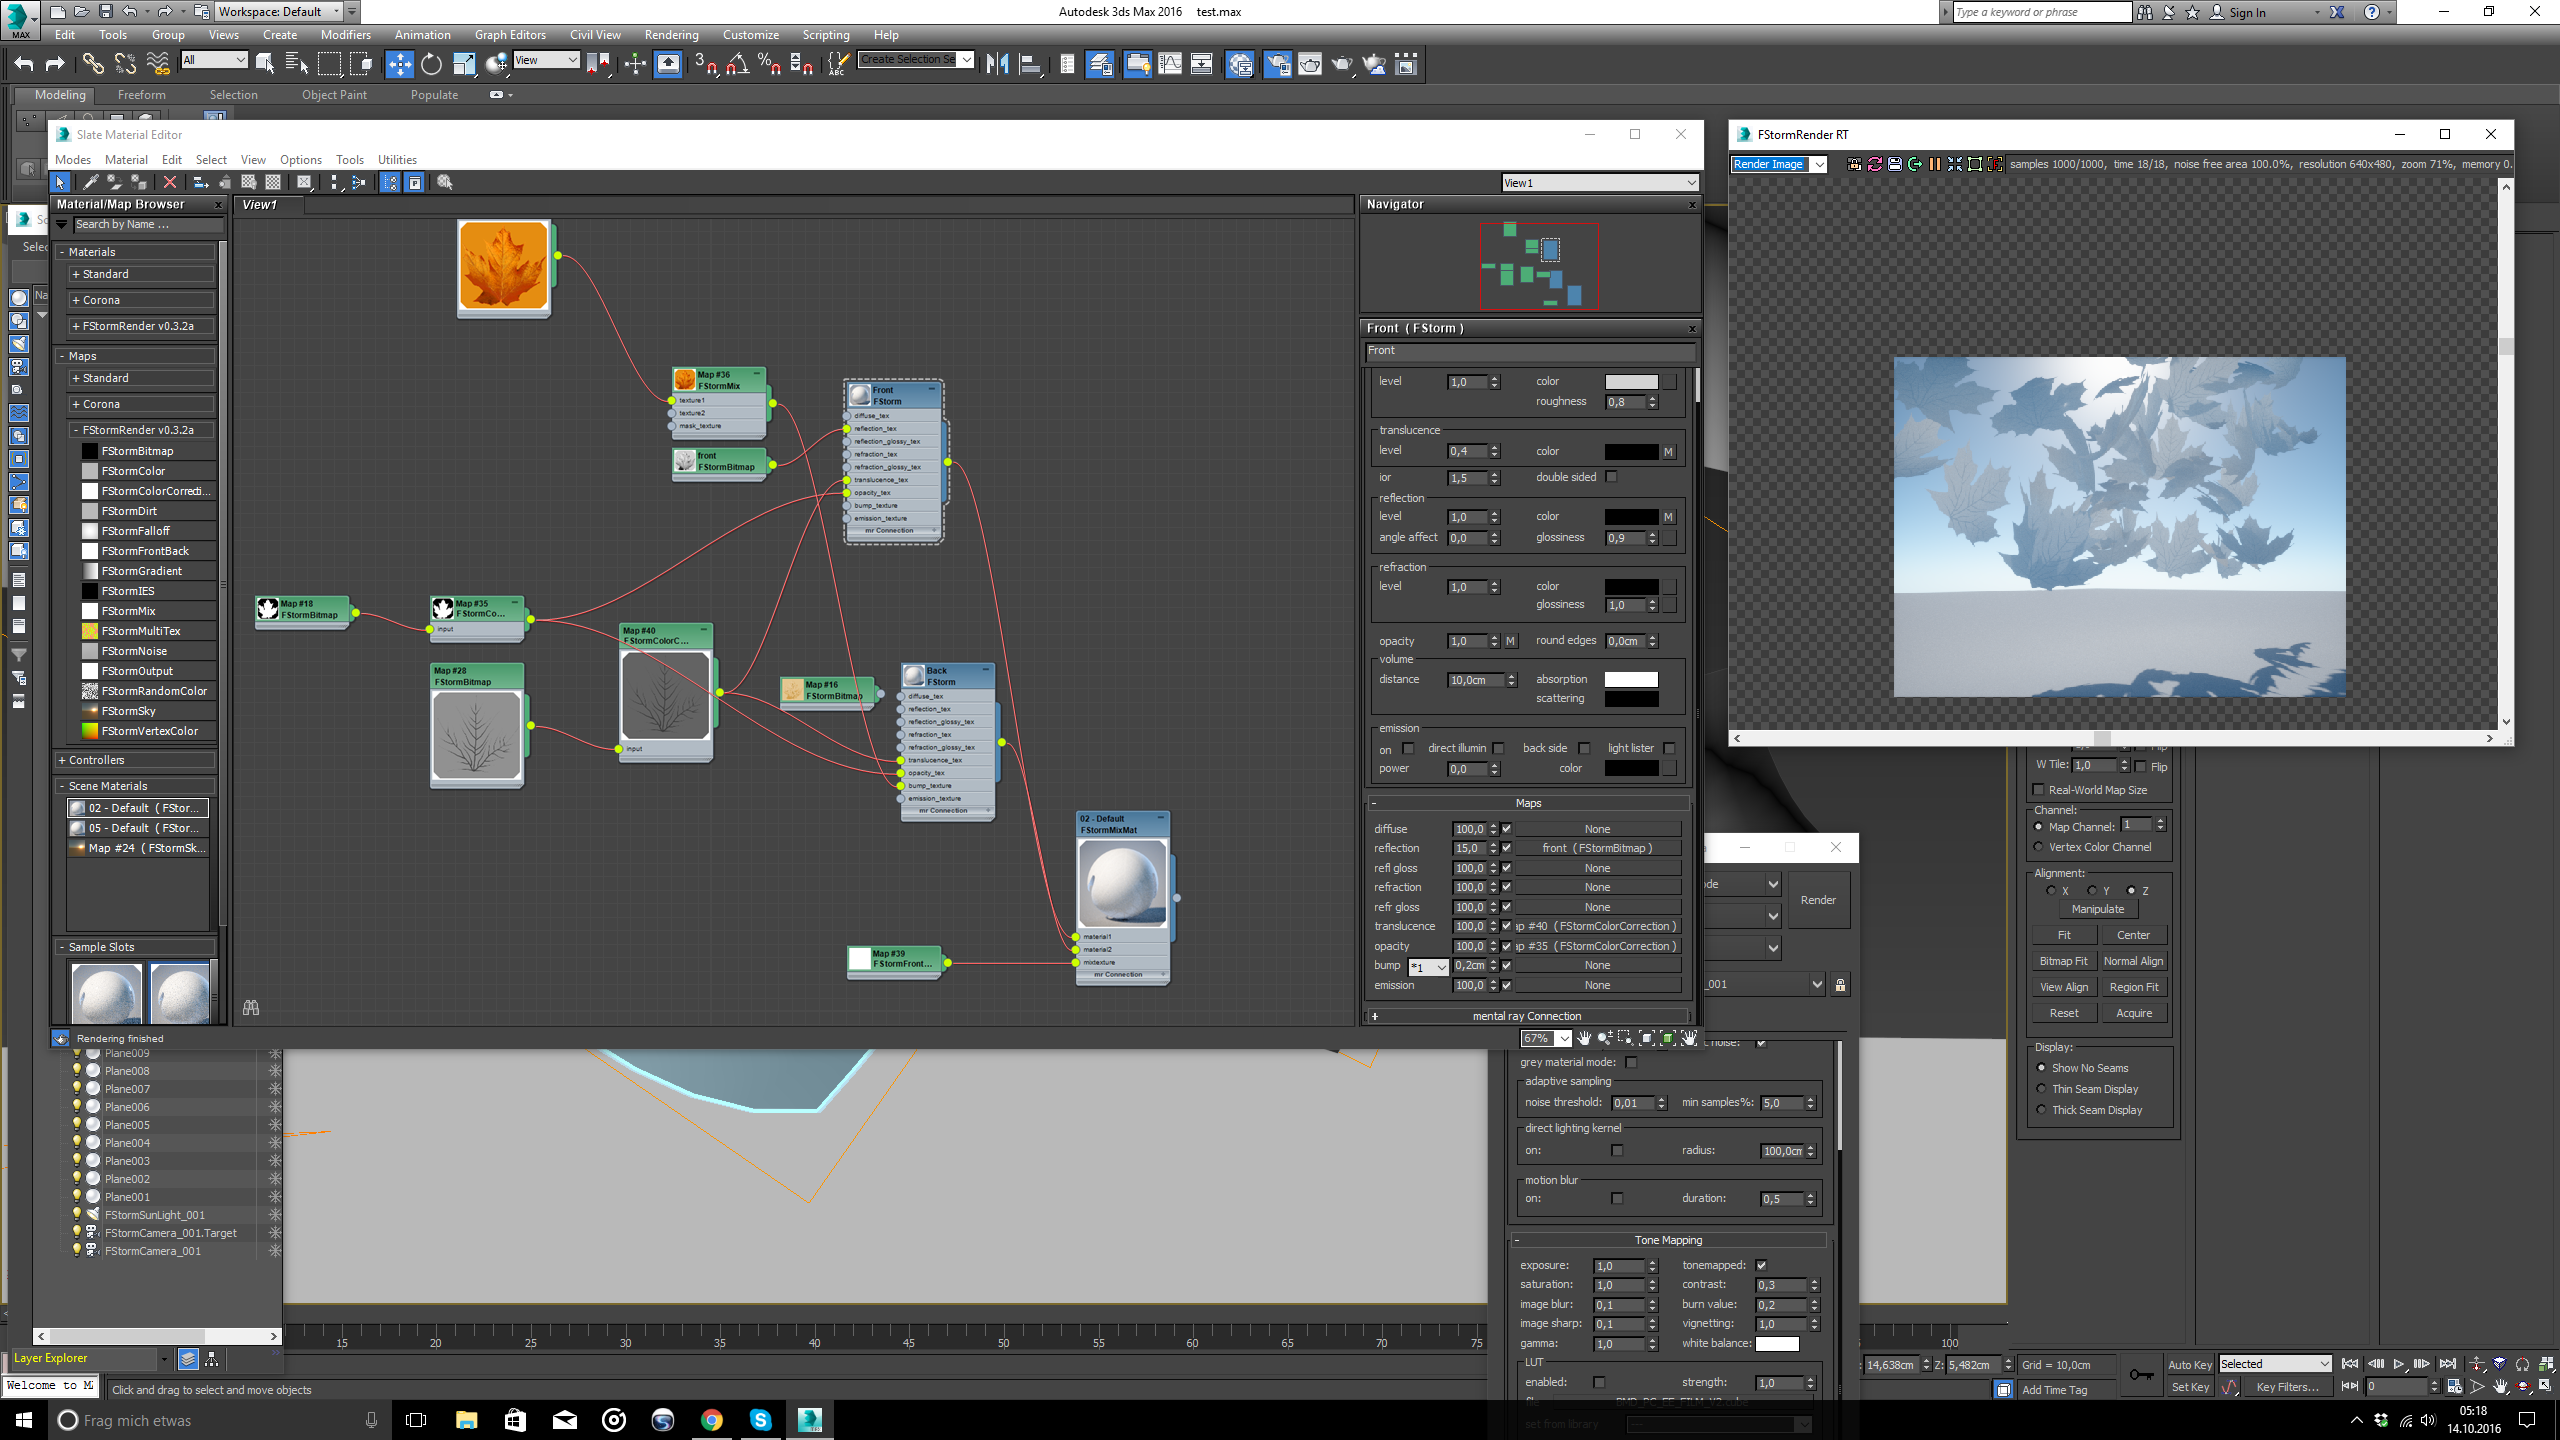Activate the Select and Scale tool
The height and width of the screenshot is (1440, 2560).
click(x=464, y=64)
